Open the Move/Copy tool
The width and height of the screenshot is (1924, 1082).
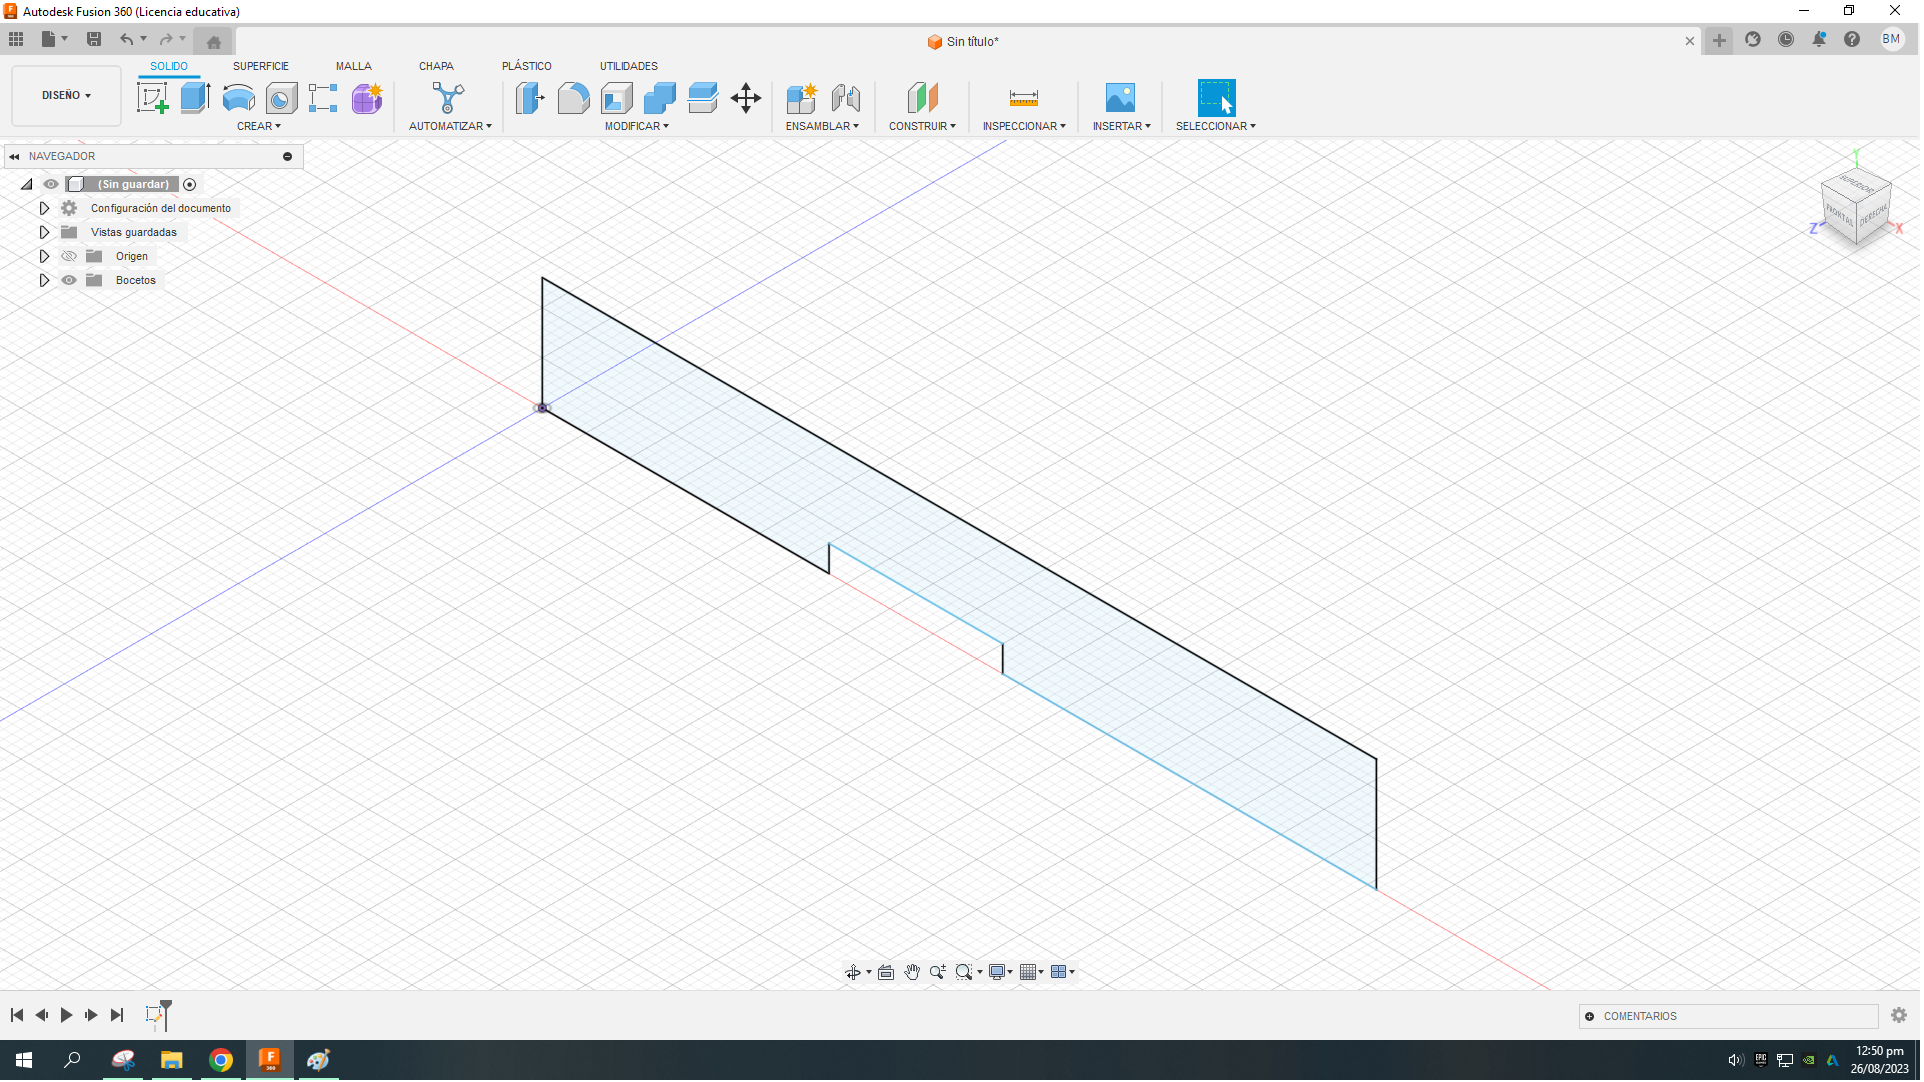pos(745,97)
